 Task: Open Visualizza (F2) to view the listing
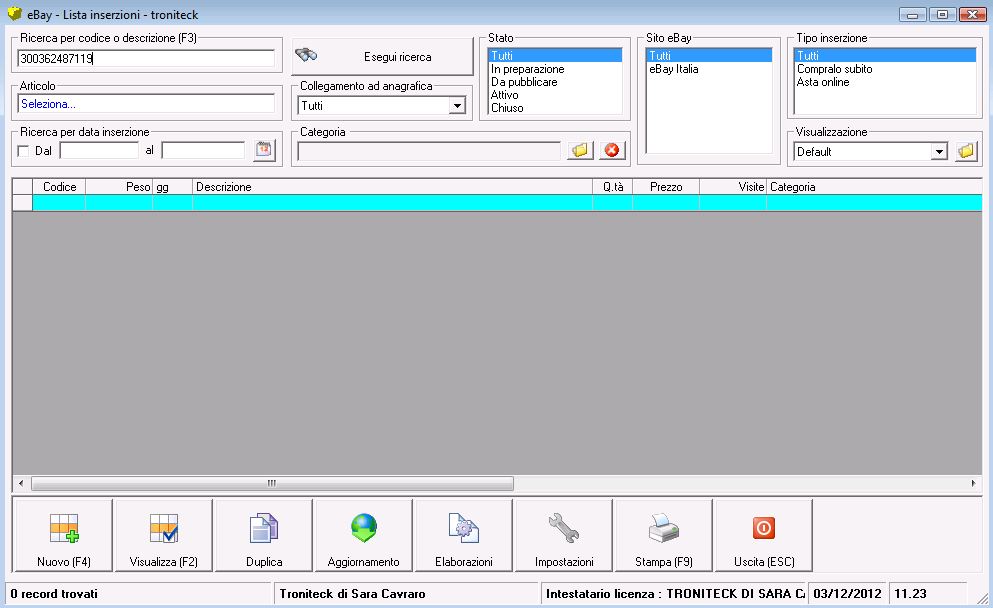point(163,535)
